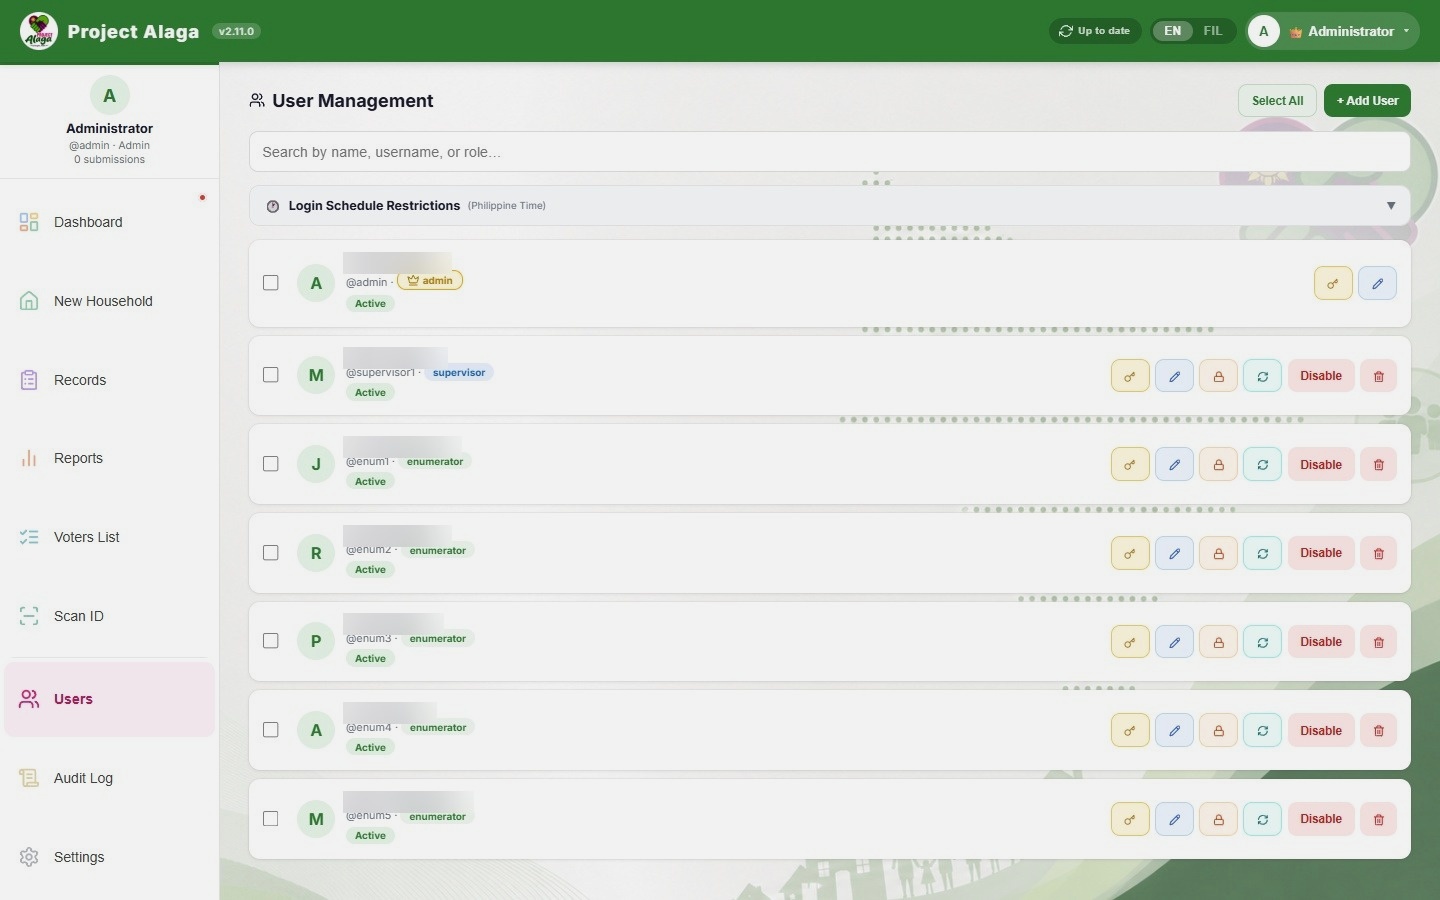1440x900 pixels.
Task: Click the Up to date sync status
Action: (1095, 31)
